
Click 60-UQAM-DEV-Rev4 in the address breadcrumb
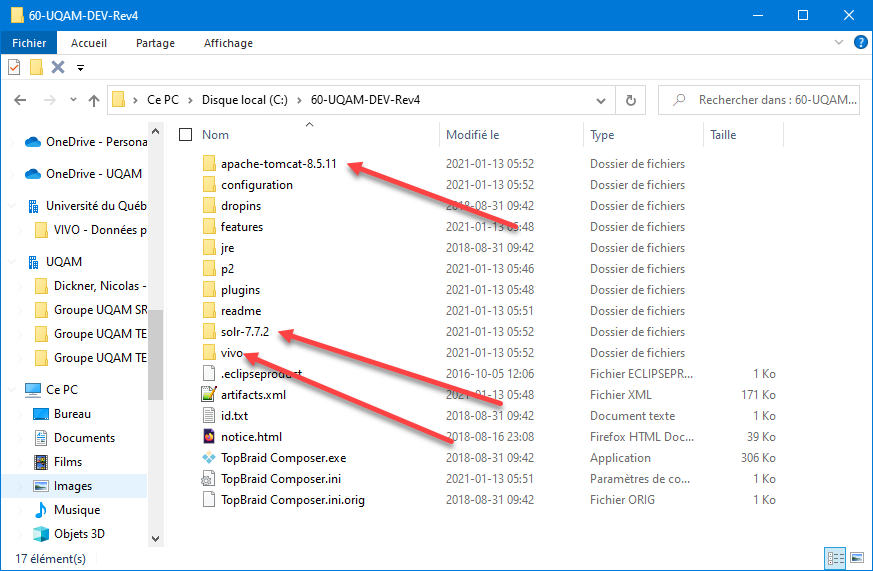tap(365, 100)
